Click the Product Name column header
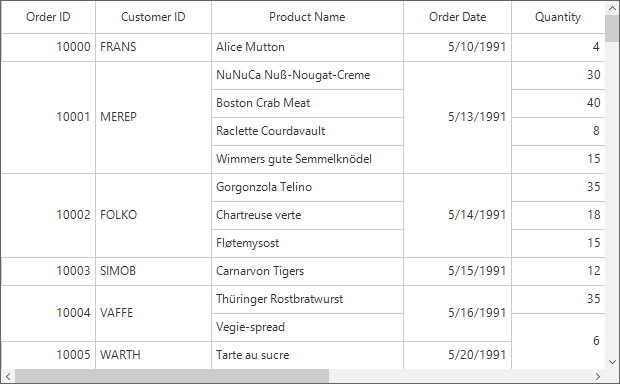The image size is (620, 384). tap(307, 17)
